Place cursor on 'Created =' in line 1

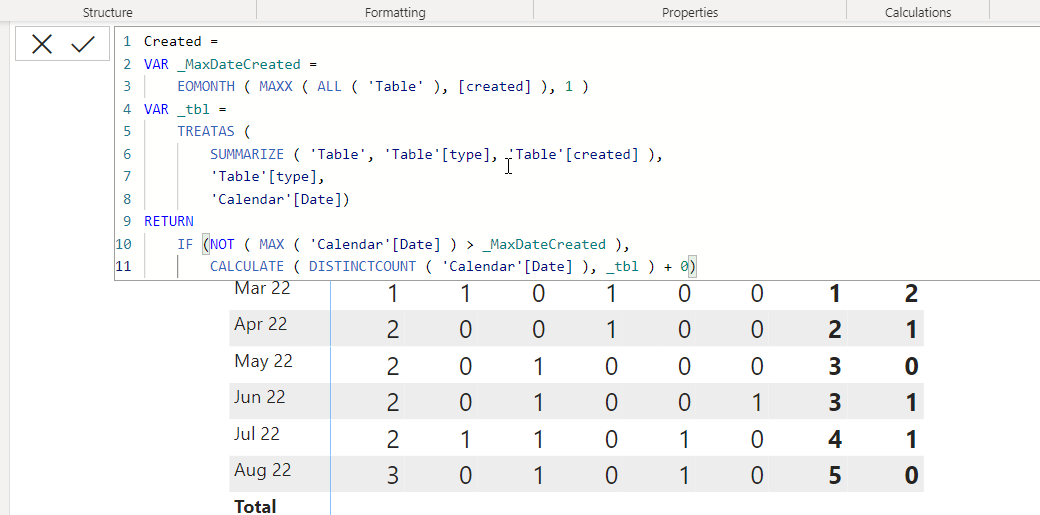point(181,41)
